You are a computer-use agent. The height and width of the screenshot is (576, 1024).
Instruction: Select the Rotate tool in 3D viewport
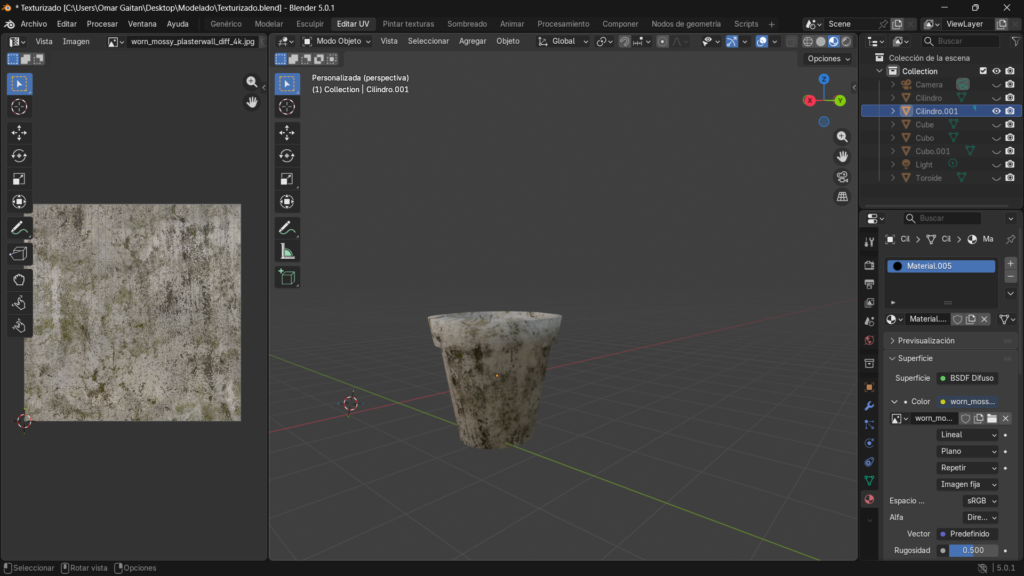(287, 155)
